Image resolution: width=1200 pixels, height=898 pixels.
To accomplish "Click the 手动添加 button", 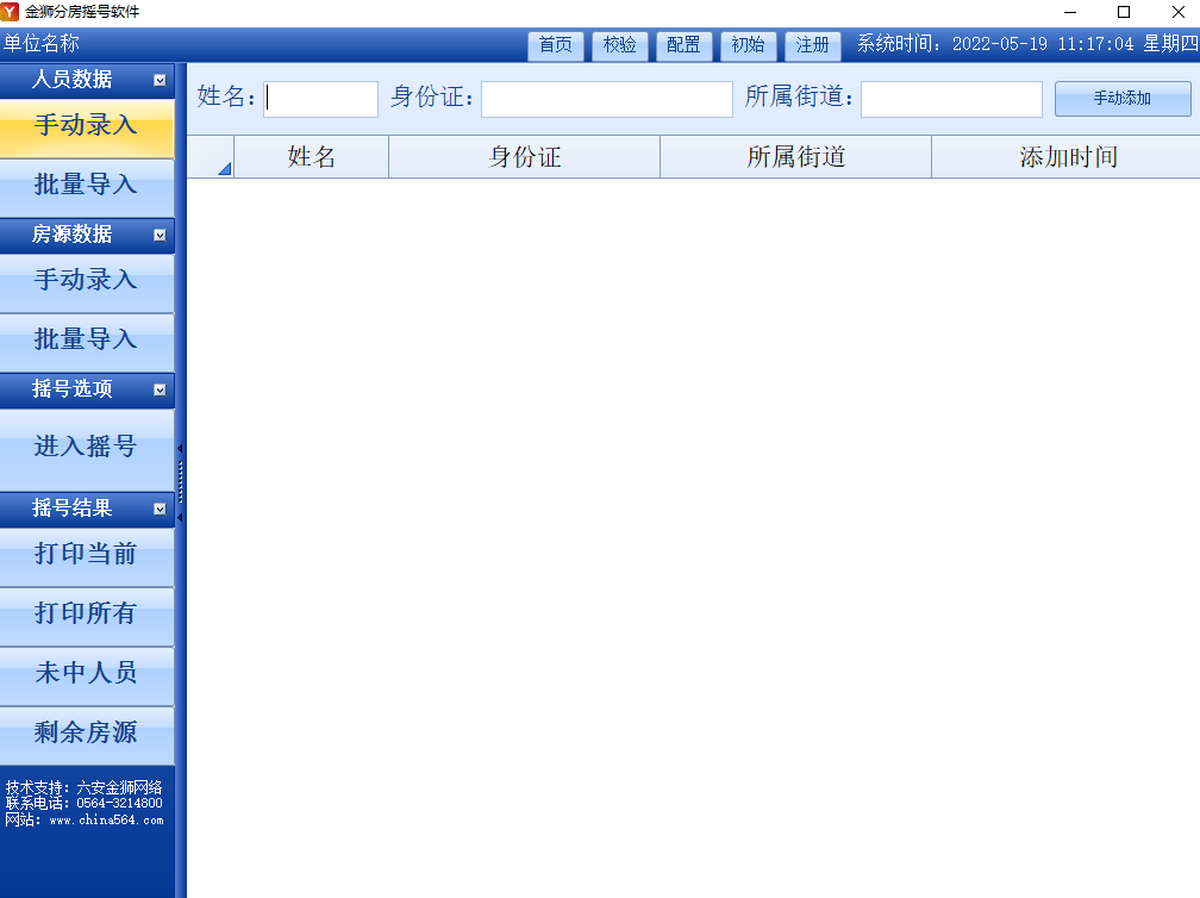I will (x=1123, y=99).
